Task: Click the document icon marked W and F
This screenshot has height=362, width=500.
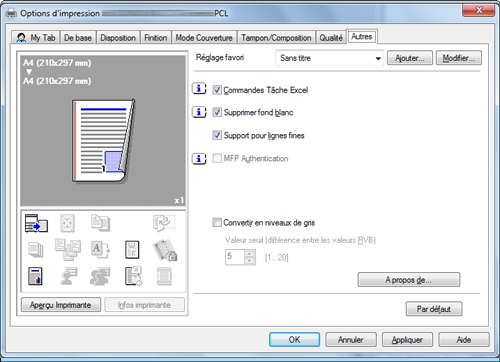Action: (x=132, y=250)
